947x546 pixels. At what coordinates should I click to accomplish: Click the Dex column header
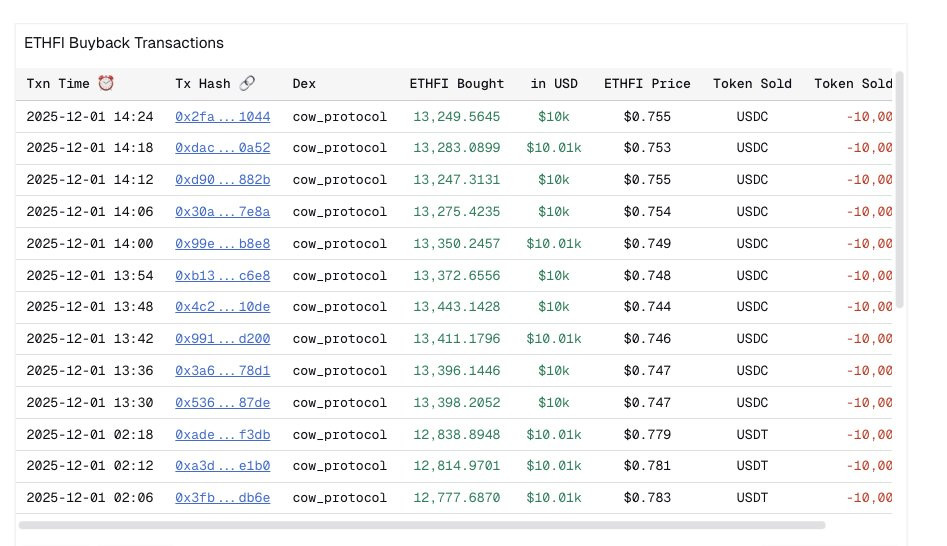pos(304,84)
